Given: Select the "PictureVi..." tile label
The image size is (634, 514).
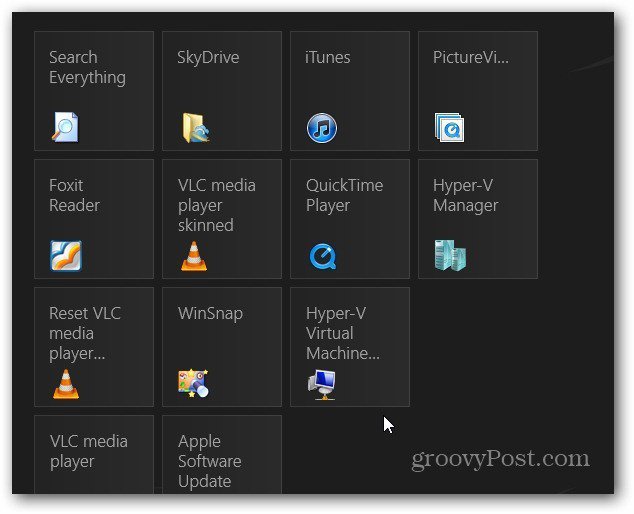Looking at the screenshot, I should point(471,57).
